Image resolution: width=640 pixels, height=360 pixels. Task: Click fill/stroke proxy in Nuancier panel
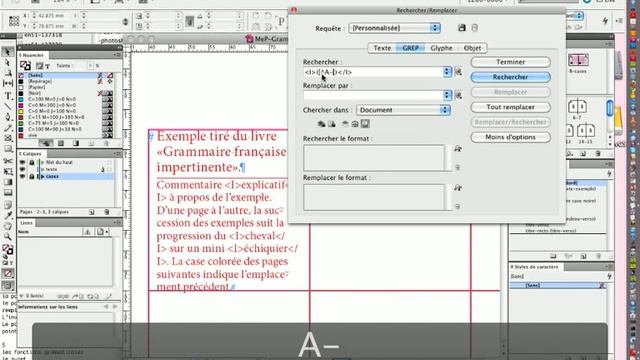point(25,65)
